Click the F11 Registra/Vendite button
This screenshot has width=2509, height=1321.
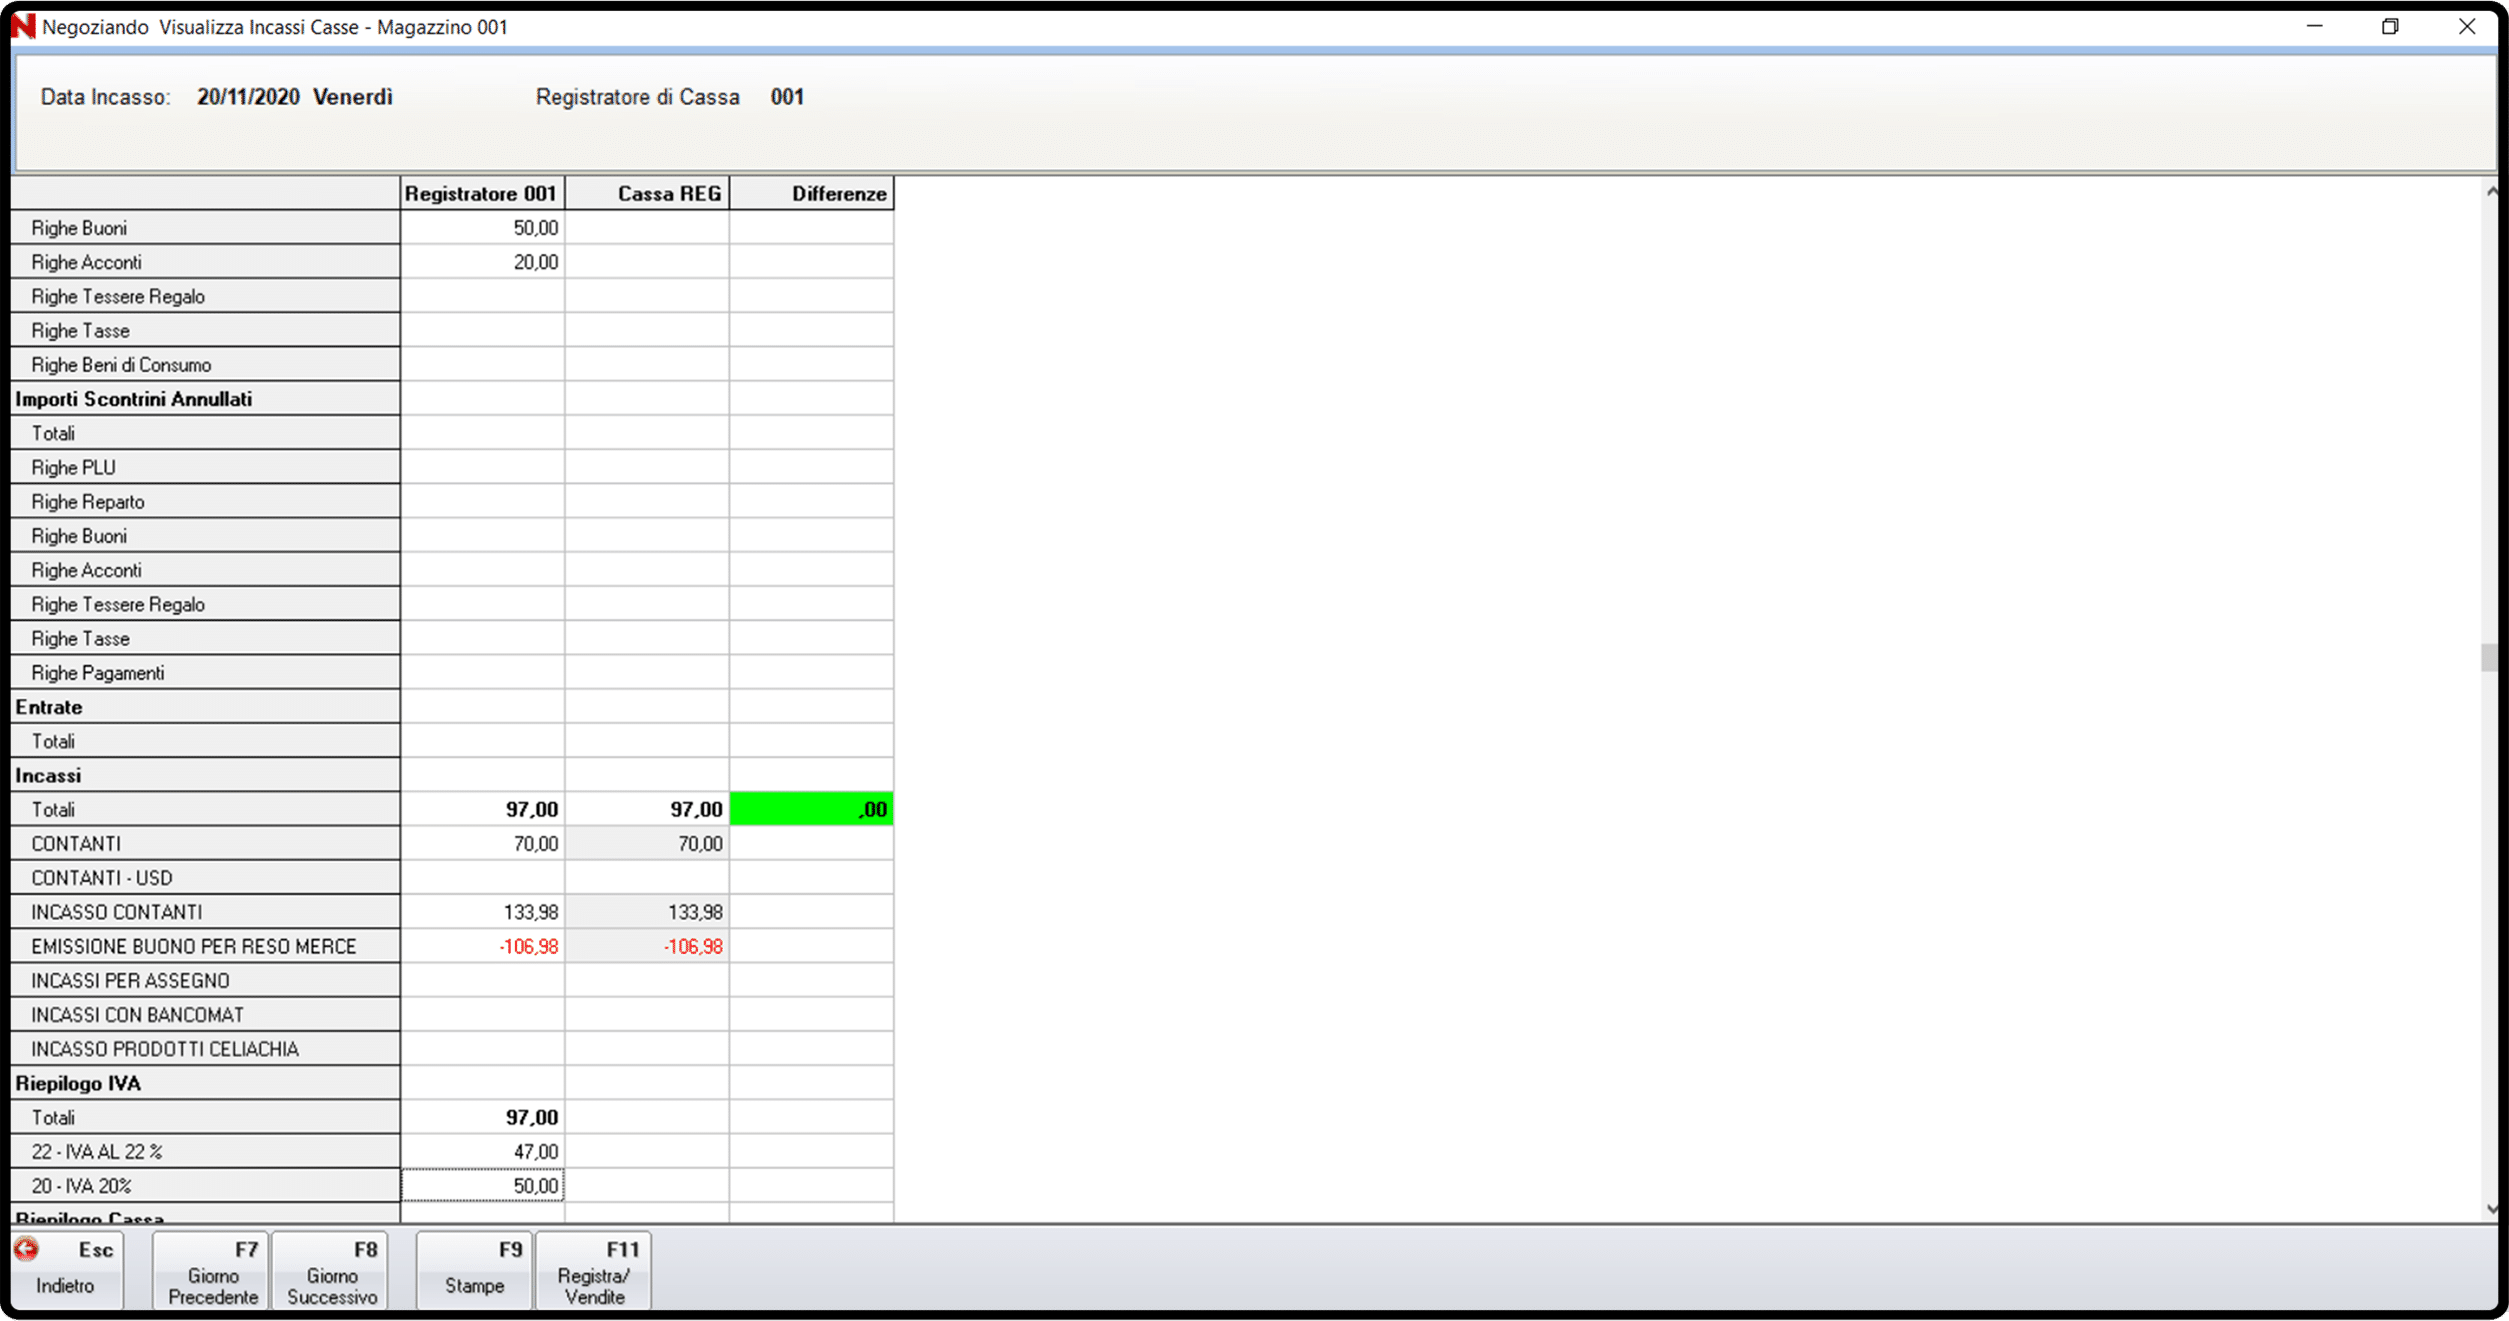[593, 1269]
